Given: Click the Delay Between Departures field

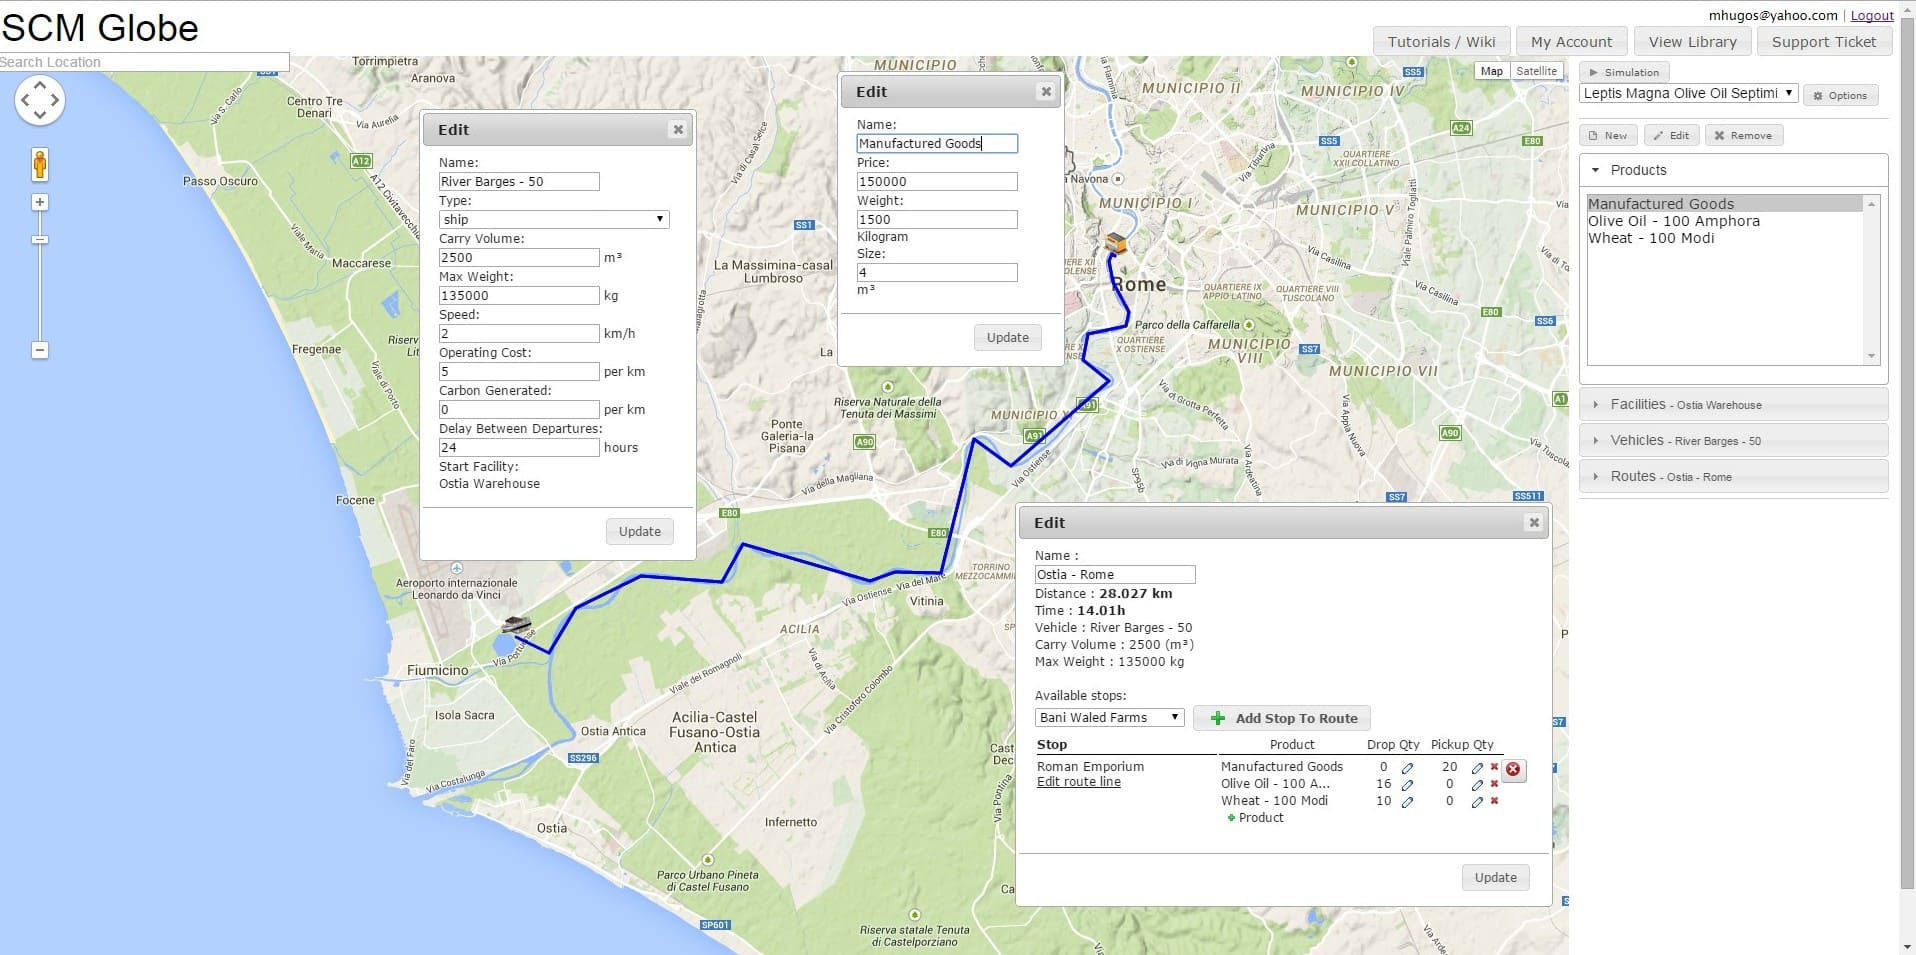Looking at the screenshot, I should 519,447.
